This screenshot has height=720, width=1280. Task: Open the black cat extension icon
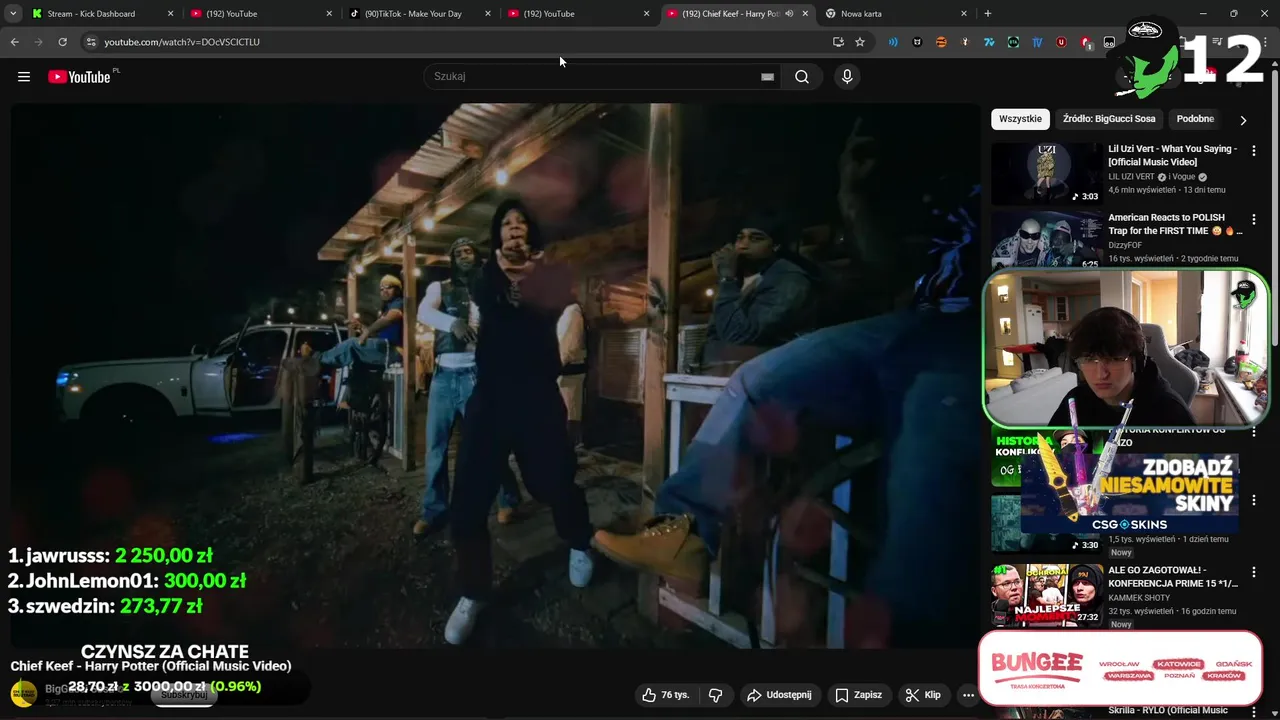[917, 42]
